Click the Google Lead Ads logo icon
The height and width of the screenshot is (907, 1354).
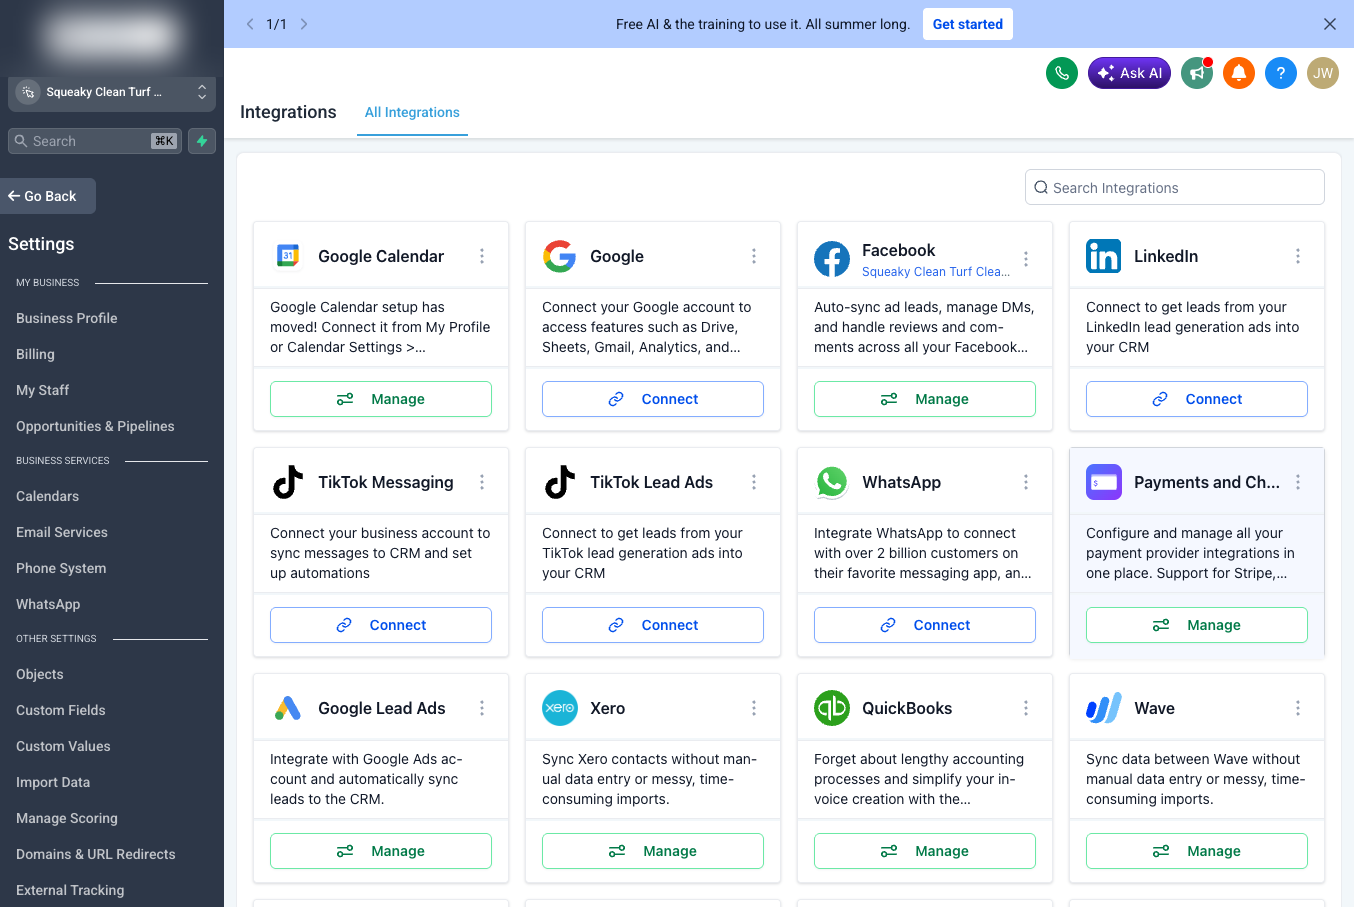(x=288, y=708)
